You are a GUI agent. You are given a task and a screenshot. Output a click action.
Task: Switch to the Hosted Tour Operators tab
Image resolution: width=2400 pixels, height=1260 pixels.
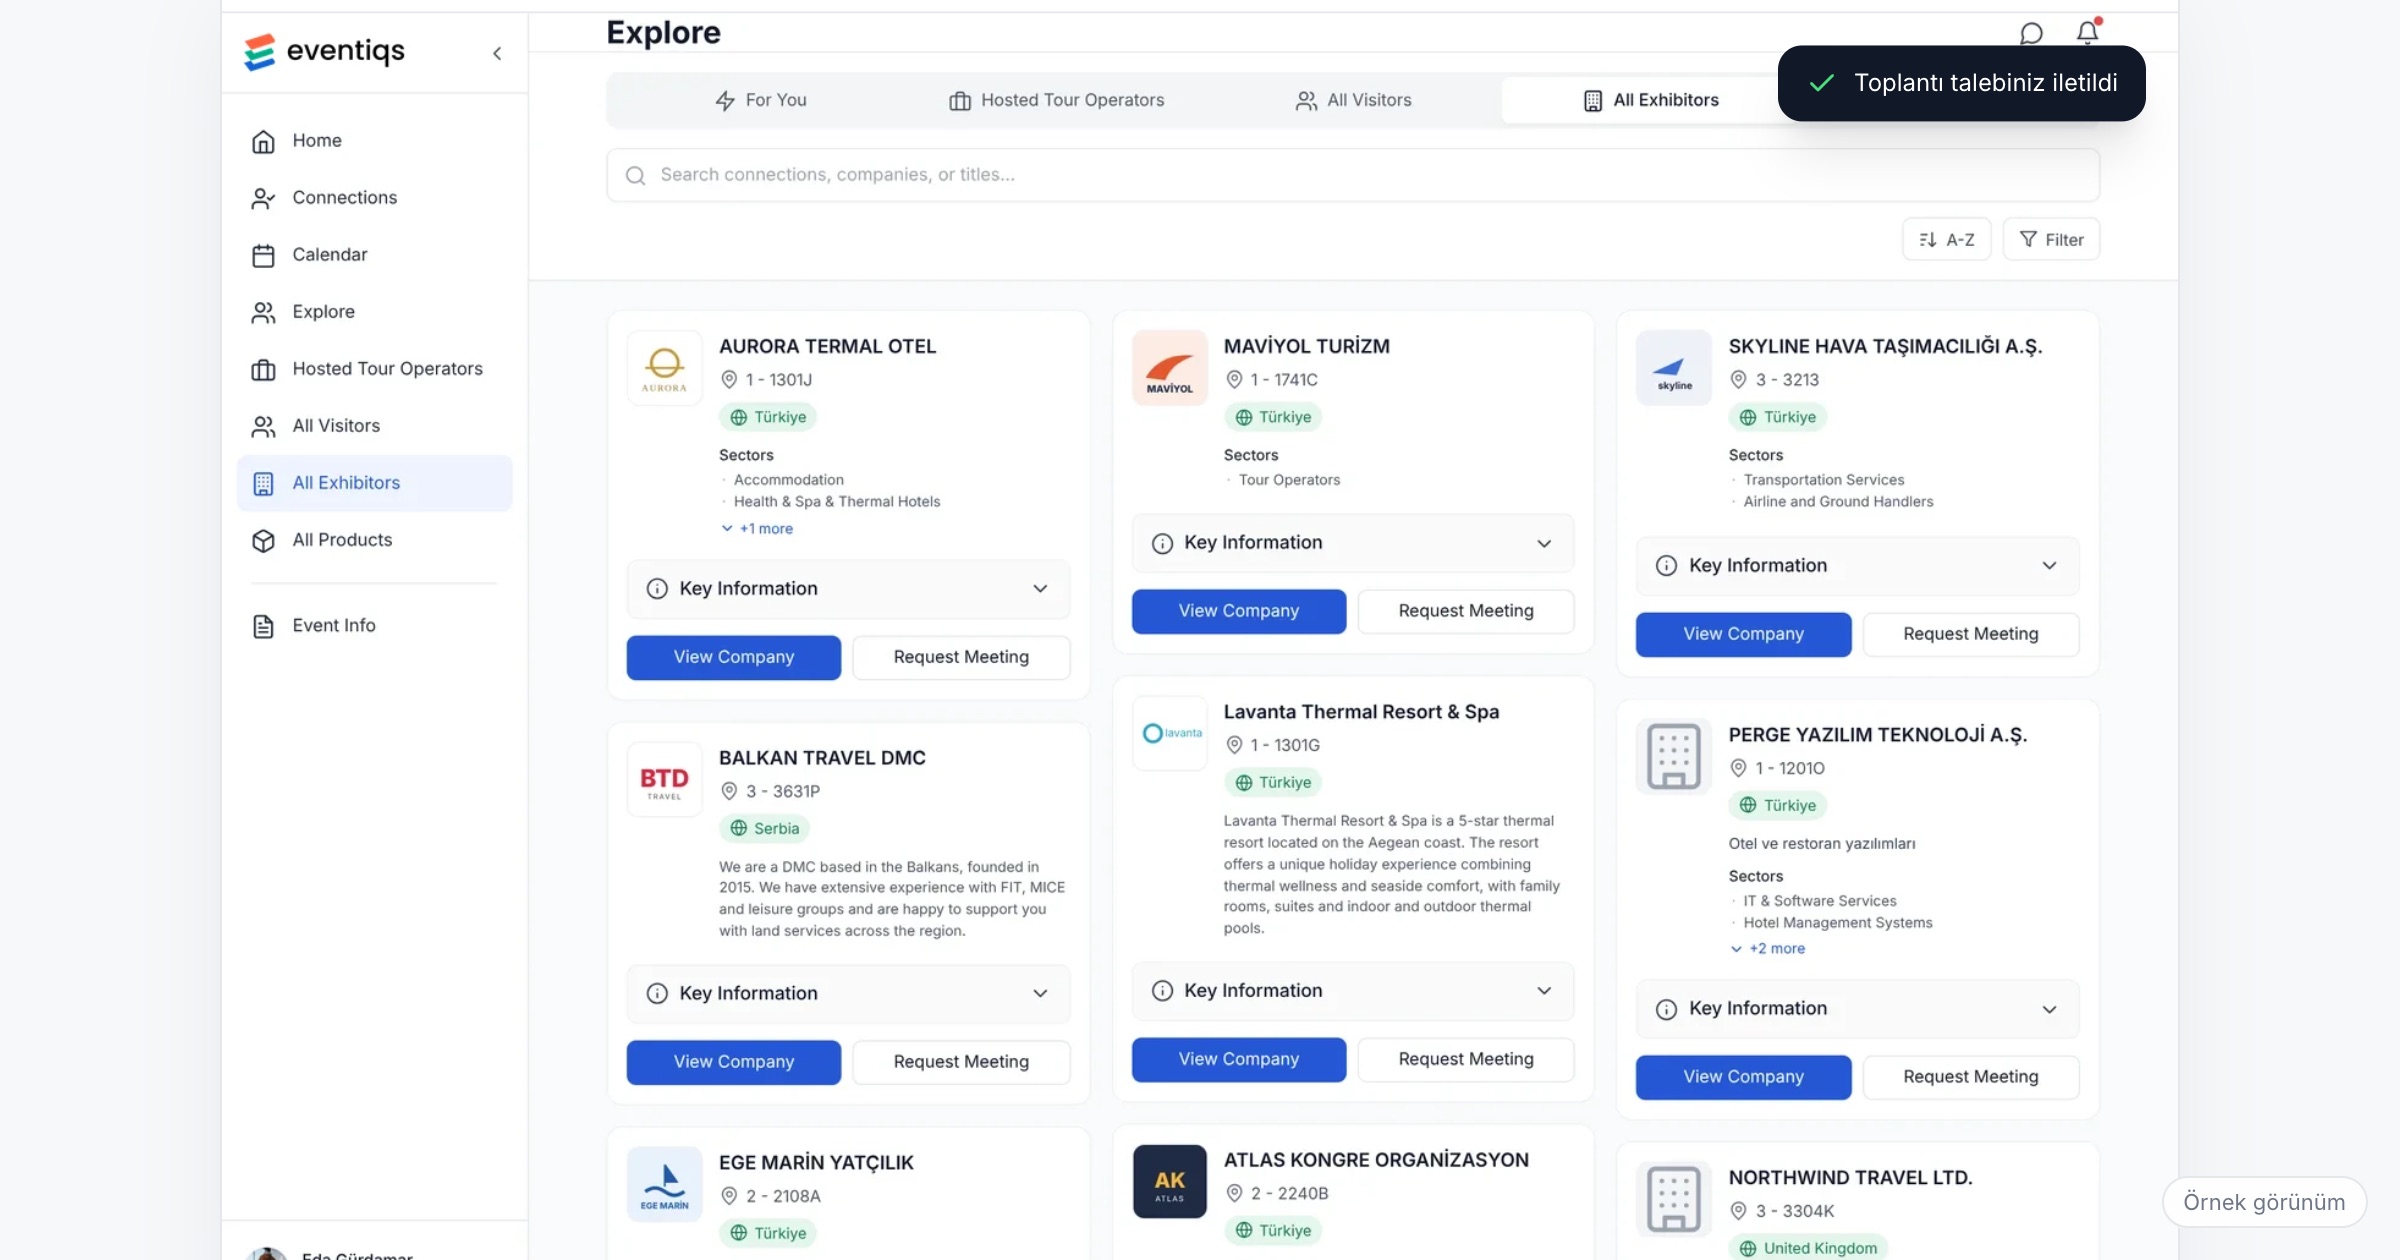pyautogui.click(x=1057, y=100)
